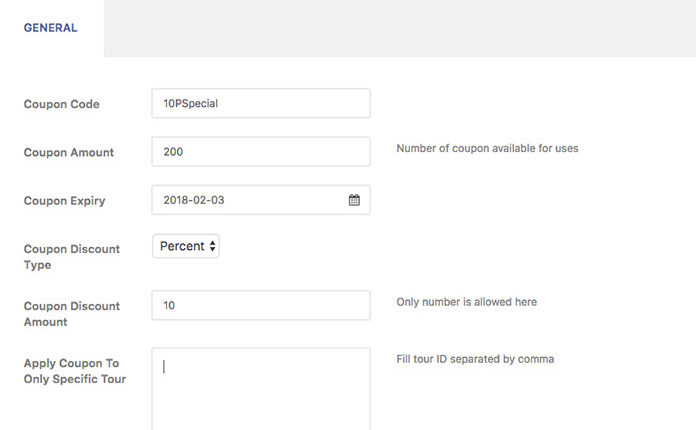This screenshot has width=696, height=430.
Task: Click the 'Only number is allowed here' hint
Action: 466,302
